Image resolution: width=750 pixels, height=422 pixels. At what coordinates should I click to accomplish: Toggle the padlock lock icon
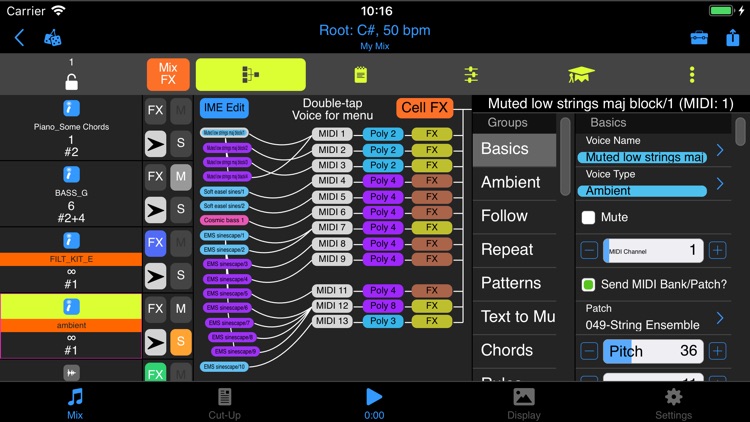coord(71,82)
